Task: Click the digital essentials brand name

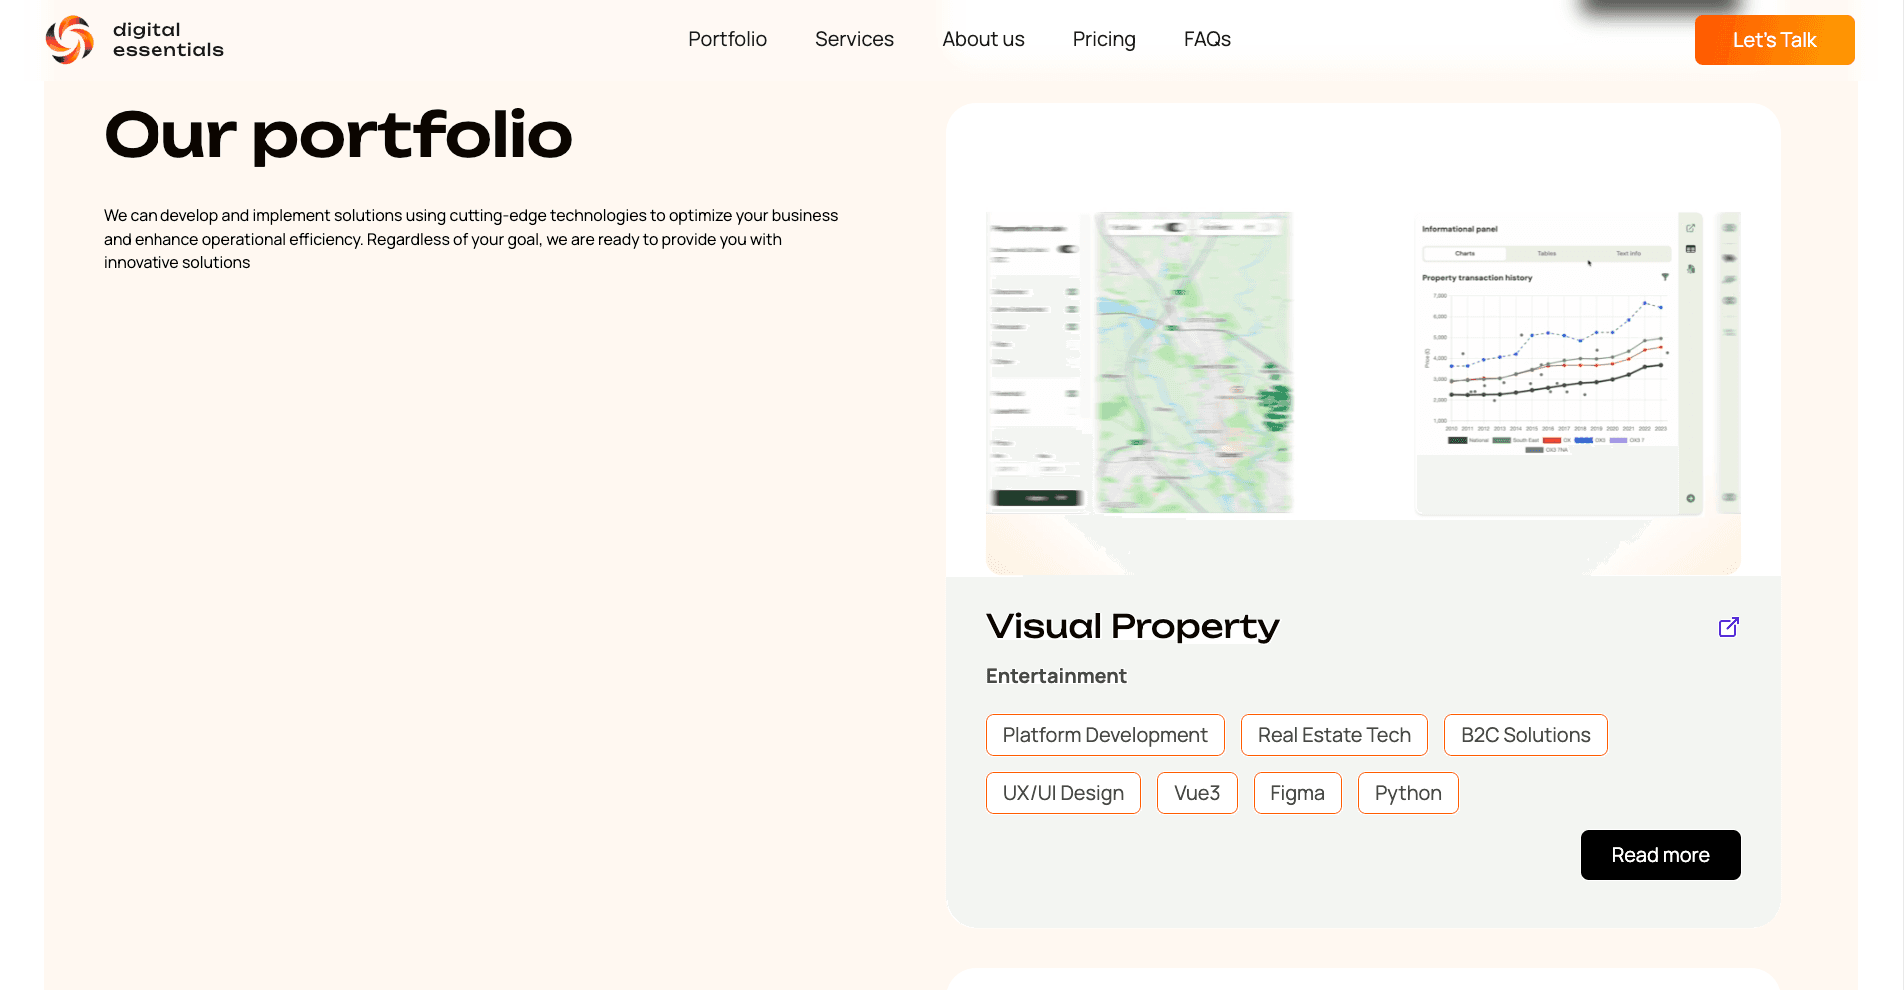Action: 168,40
